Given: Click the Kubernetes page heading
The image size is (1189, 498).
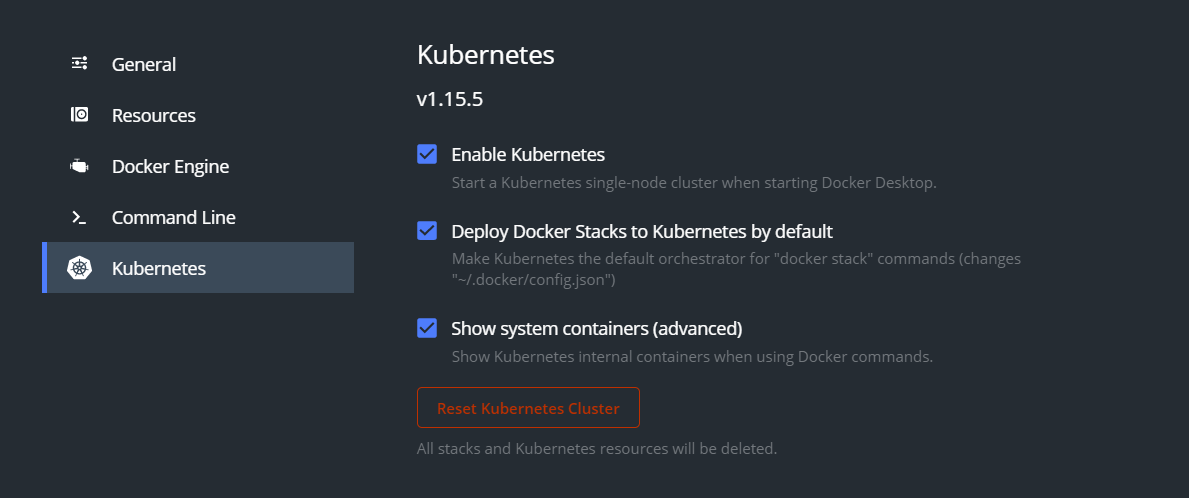Looking at the screenshot, I should [x=485, y=55].
